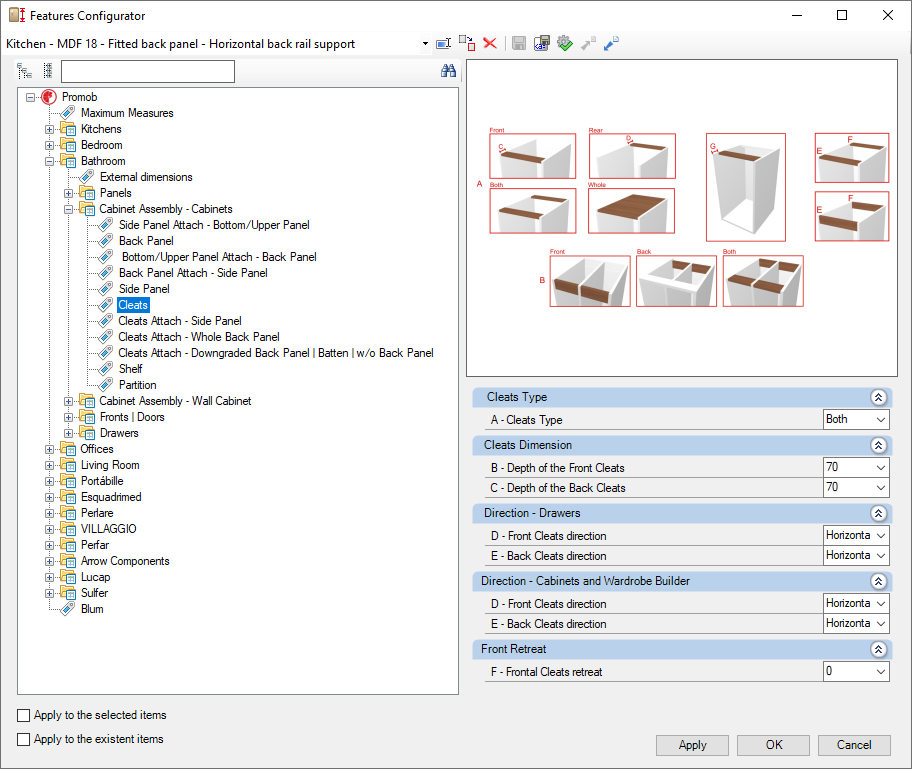Click the gear with green checkmark icon
The width and height of the screenshot is (912, 769).
565,44
